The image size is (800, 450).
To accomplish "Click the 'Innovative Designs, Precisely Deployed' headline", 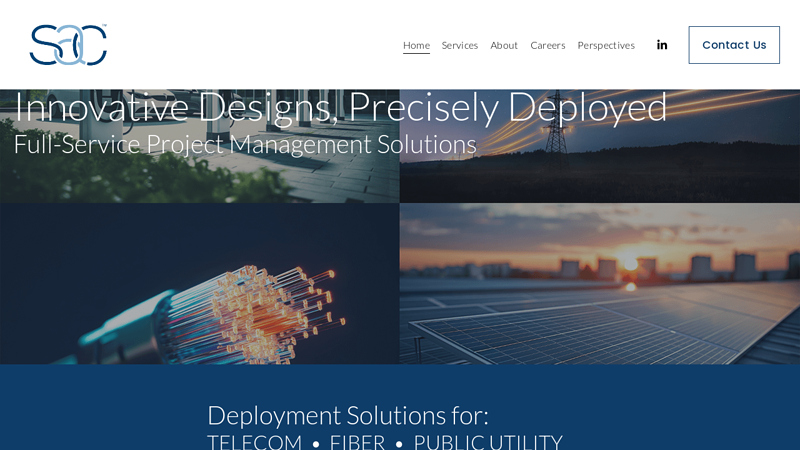I will pos(340,107).
